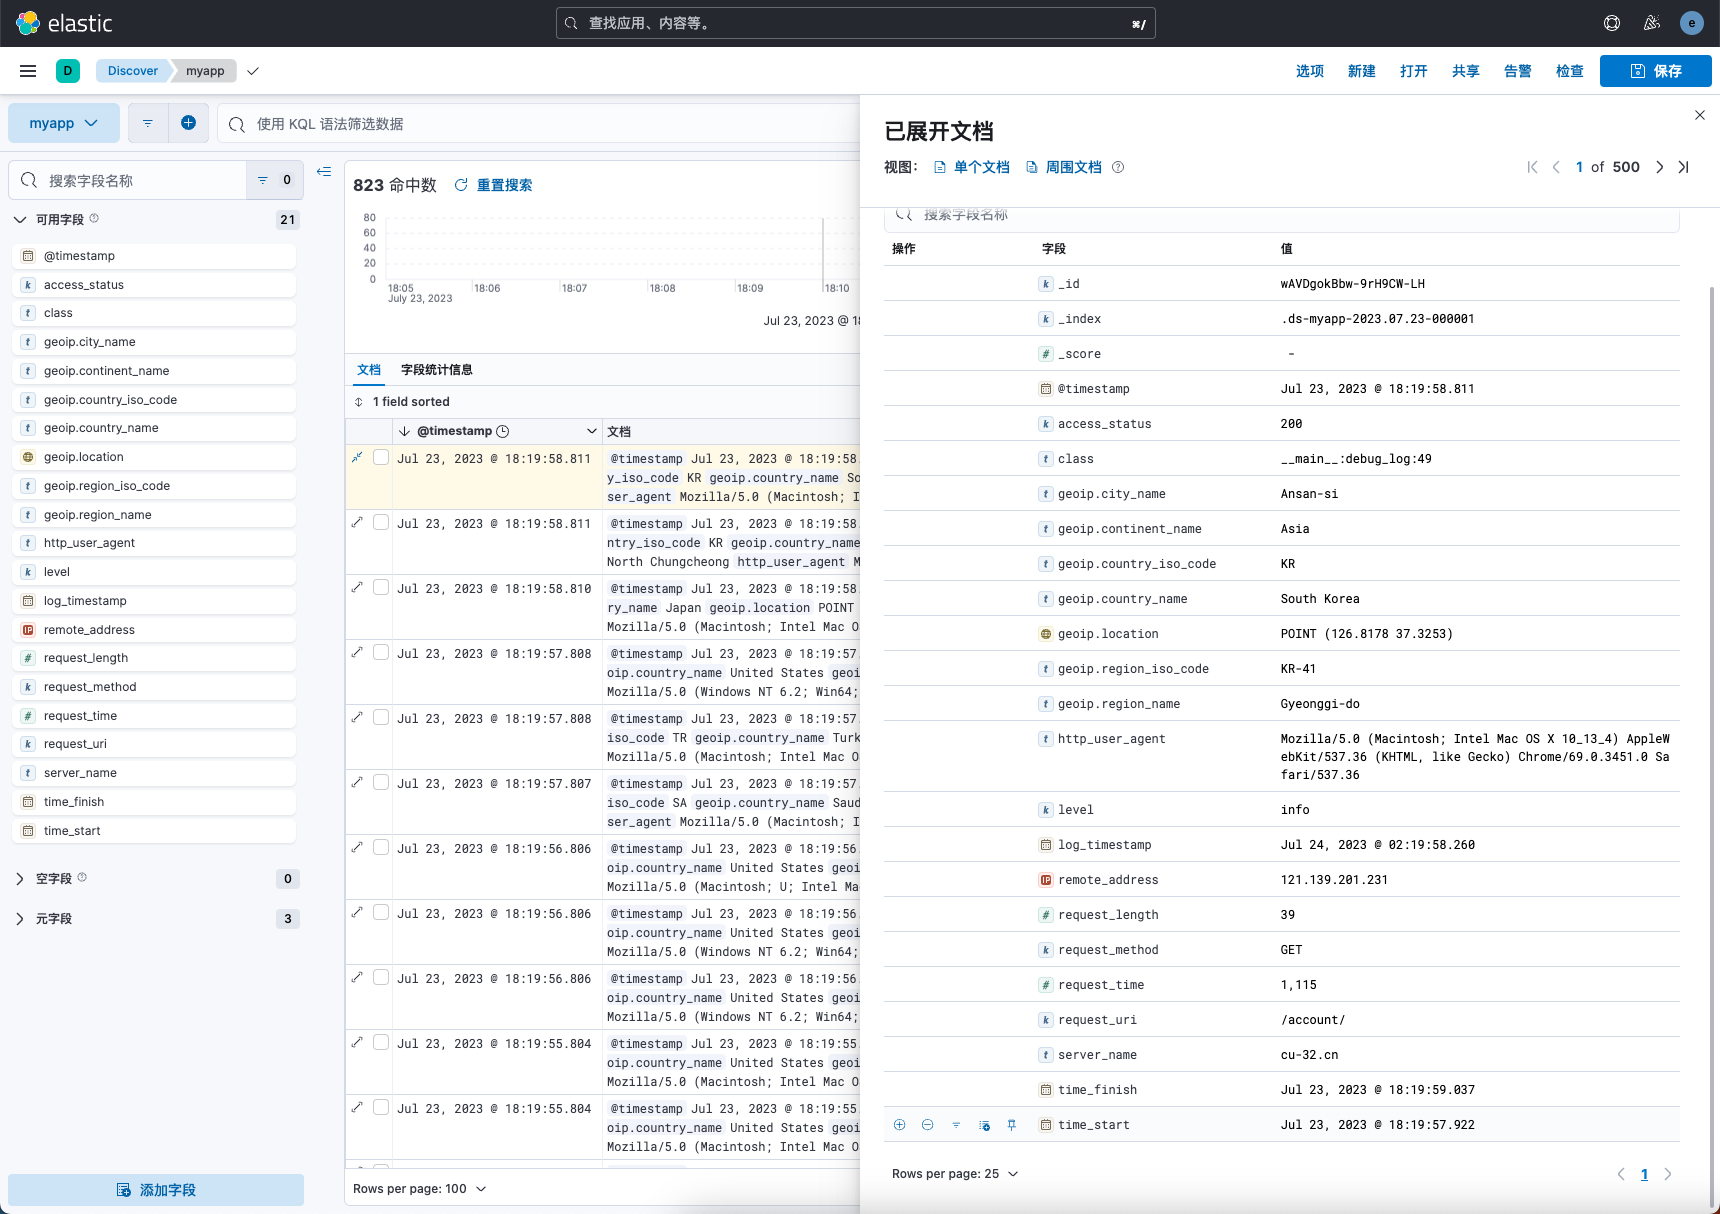This screenshot has height=1214, width=1720.
Task: Close the expanded document flyout
Action: (1700, 115)
